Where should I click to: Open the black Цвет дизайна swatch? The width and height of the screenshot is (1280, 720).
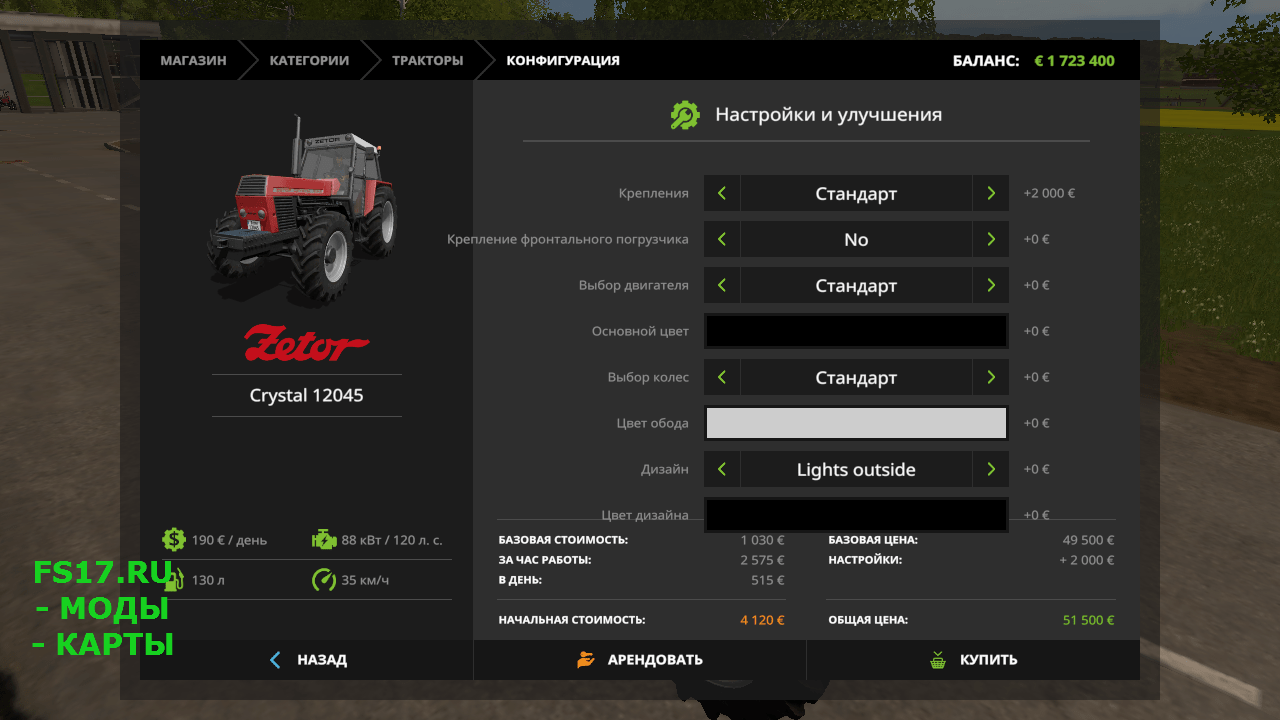pos(856,515)
